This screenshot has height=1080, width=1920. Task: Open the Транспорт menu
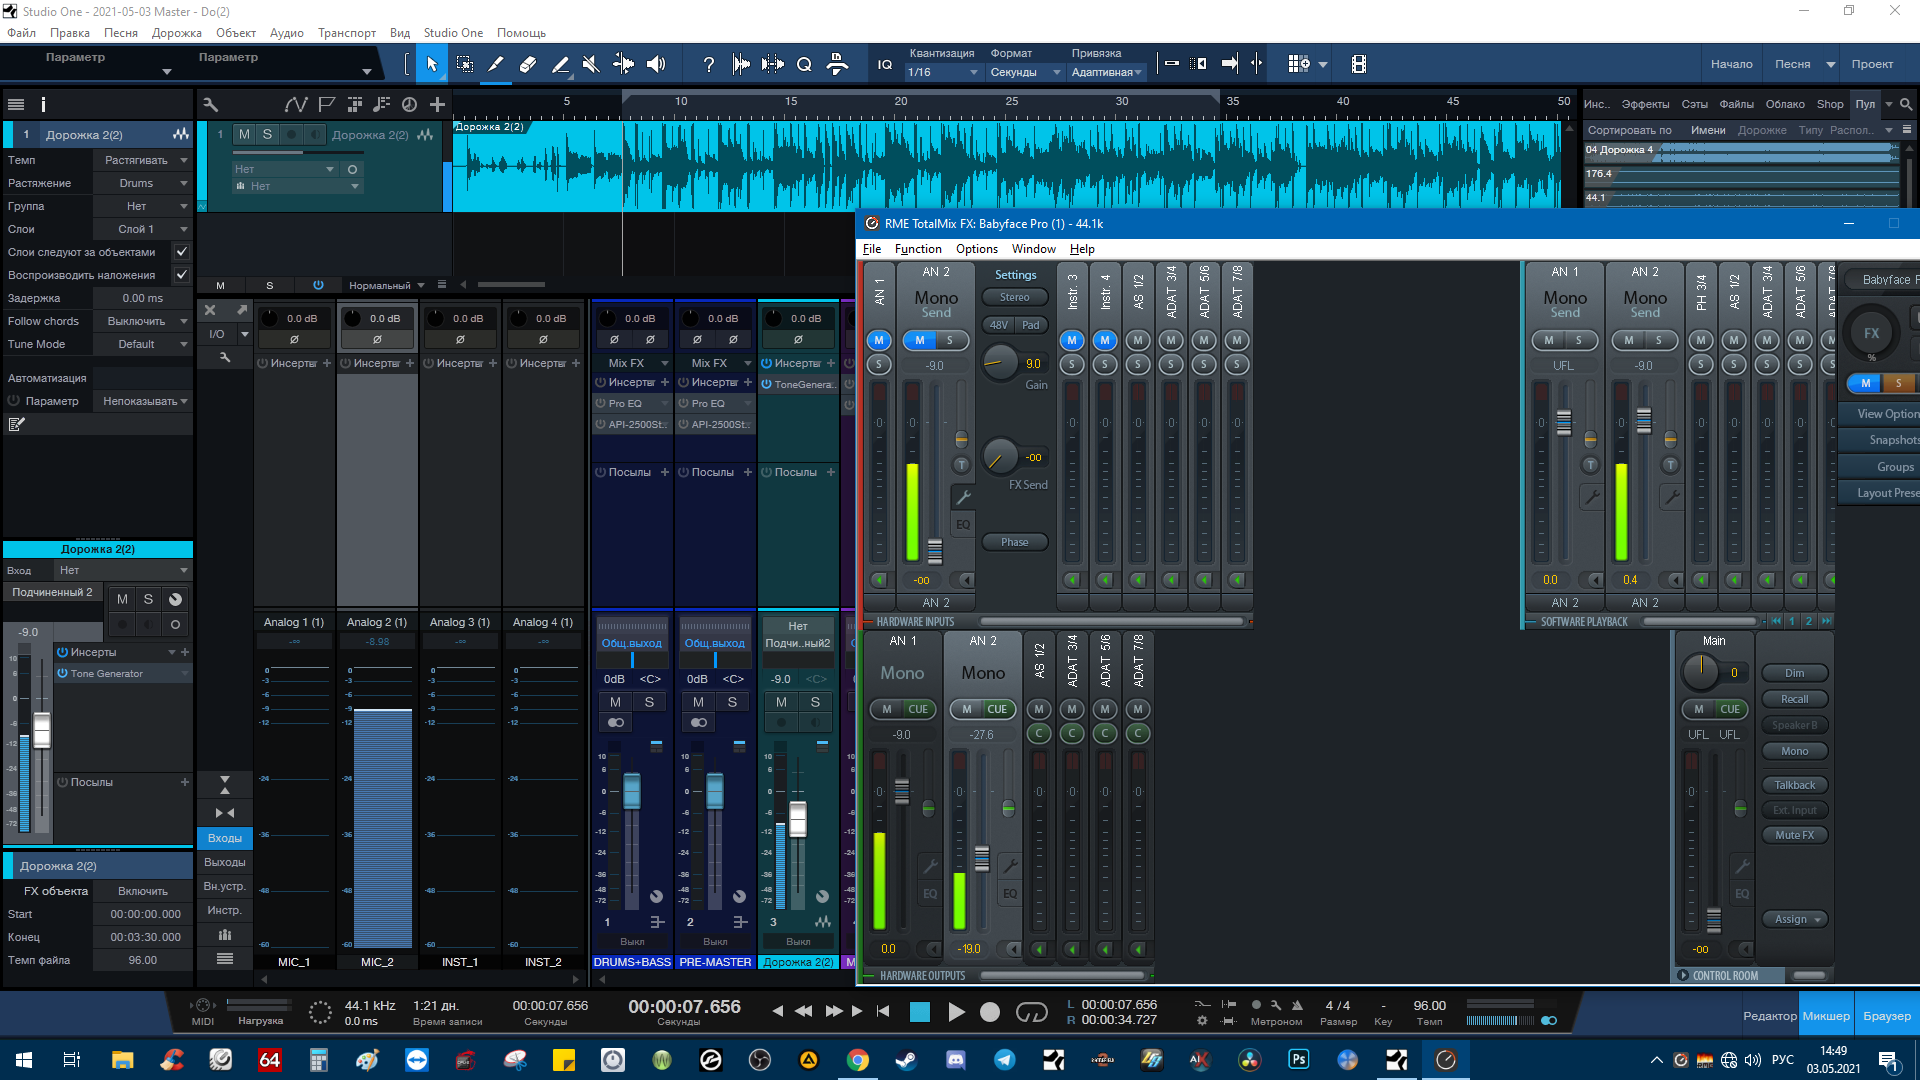(347, 33)
